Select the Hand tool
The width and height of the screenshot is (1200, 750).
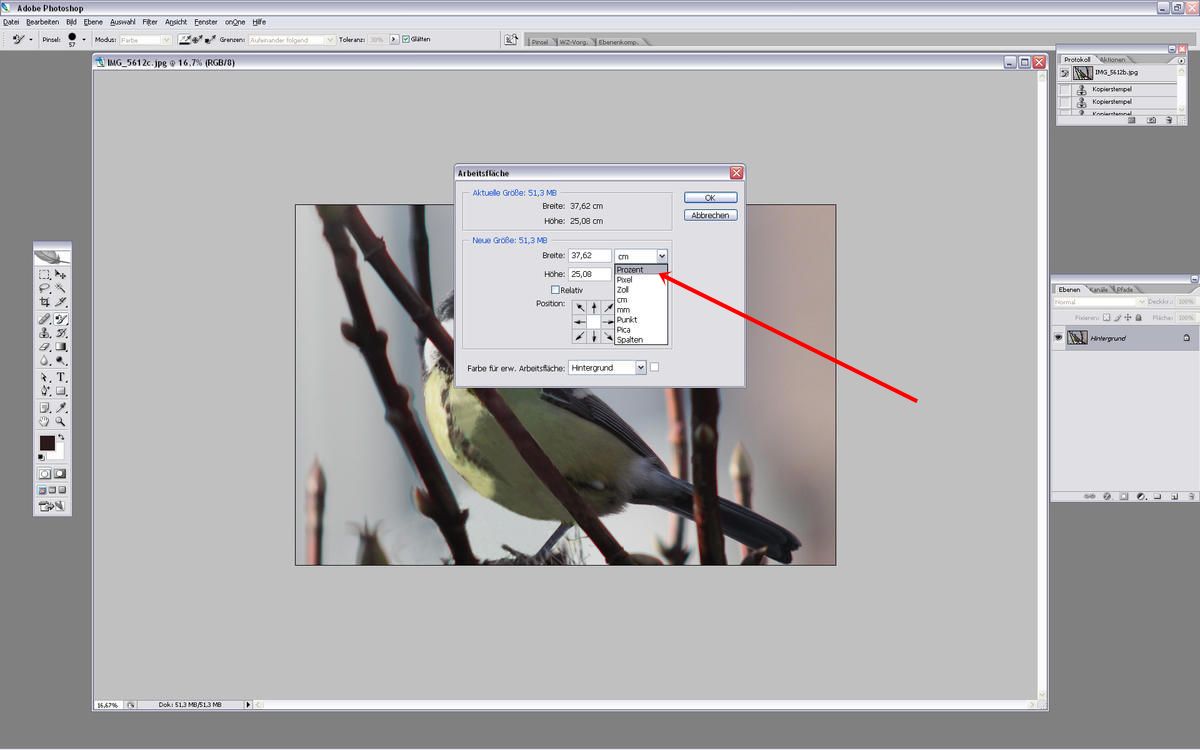(44, 422)
